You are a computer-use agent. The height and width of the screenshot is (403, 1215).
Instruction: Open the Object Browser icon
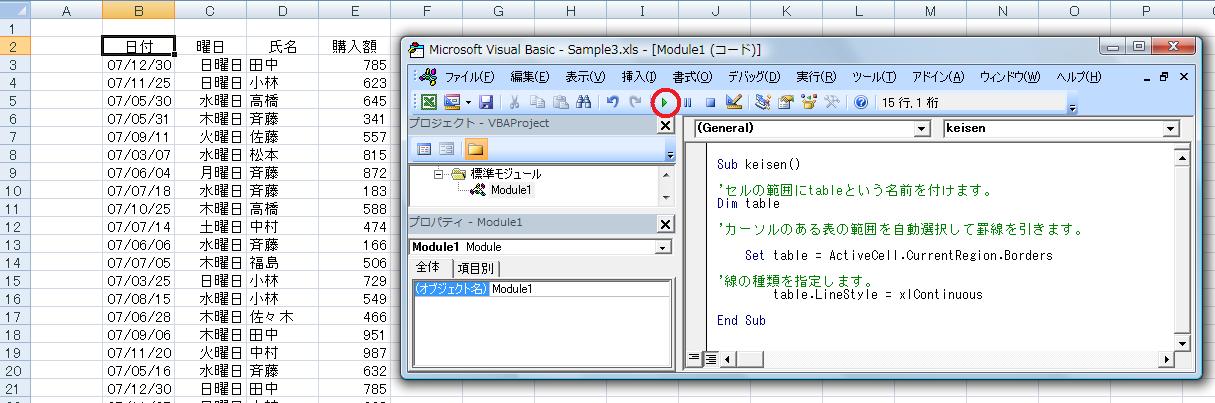click(x=809, y=102)
